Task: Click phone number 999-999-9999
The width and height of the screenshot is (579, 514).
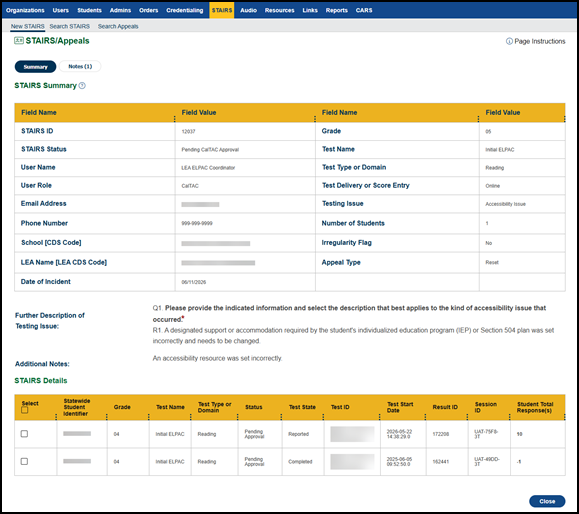Action: (197, 223)
